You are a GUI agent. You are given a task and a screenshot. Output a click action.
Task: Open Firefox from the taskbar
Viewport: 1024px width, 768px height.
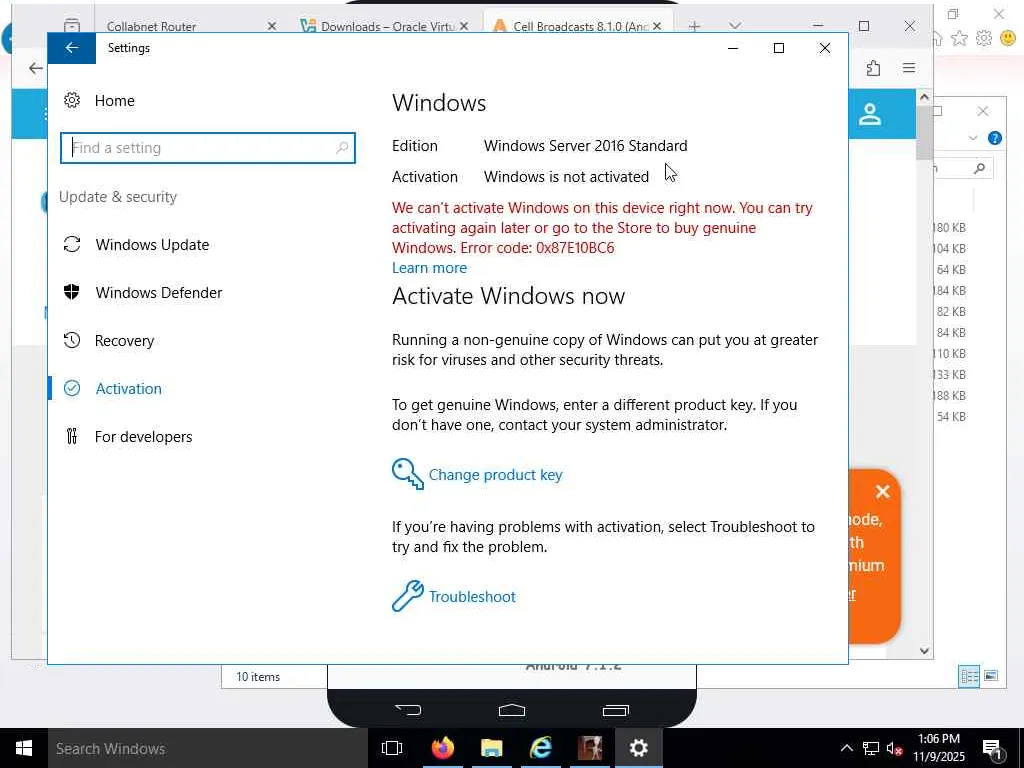(442, 748)
